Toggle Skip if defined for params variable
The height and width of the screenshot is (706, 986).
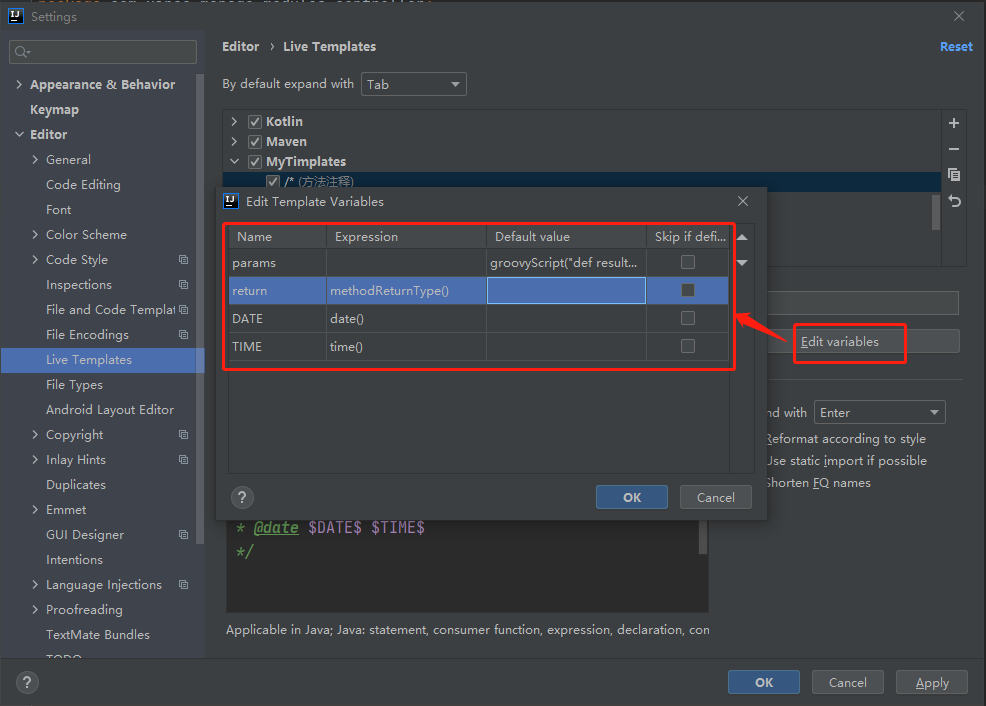[687, 262]
